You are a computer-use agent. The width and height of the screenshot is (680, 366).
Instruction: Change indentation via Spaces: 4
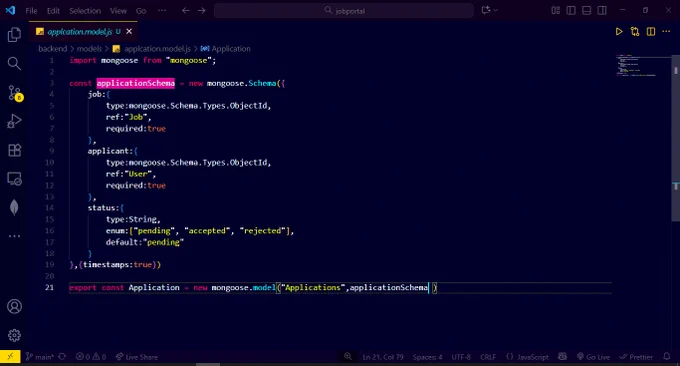click(x=427, y=357)
